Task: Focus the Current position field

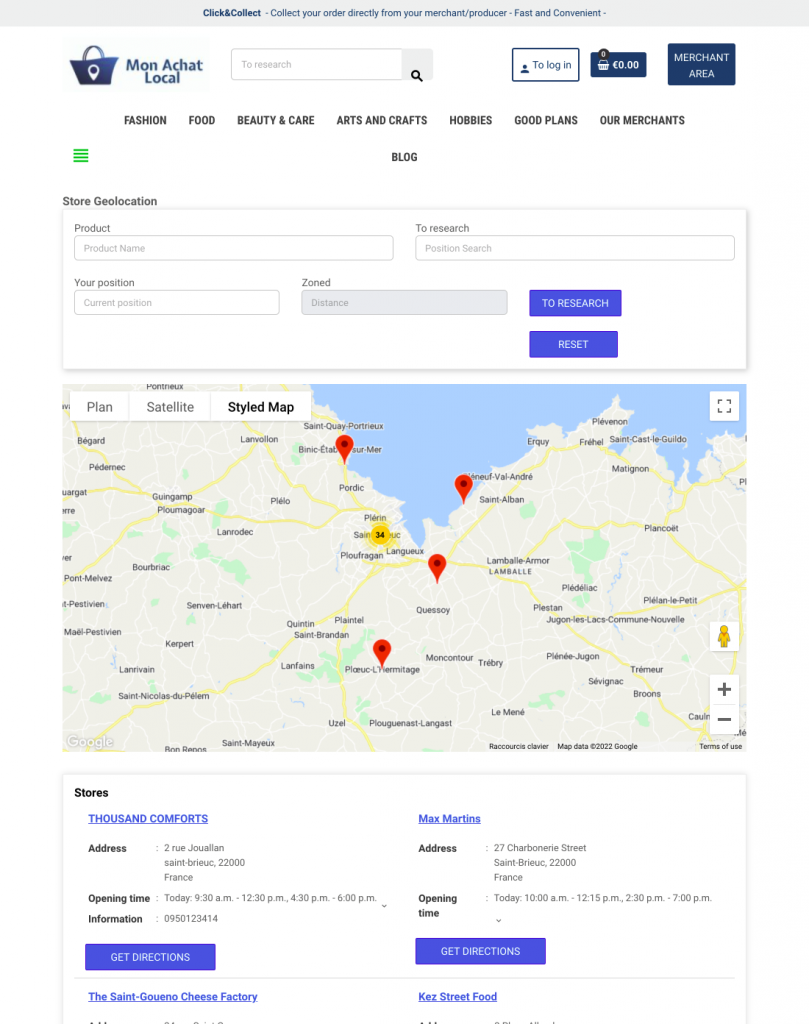Action: [177, 302]
